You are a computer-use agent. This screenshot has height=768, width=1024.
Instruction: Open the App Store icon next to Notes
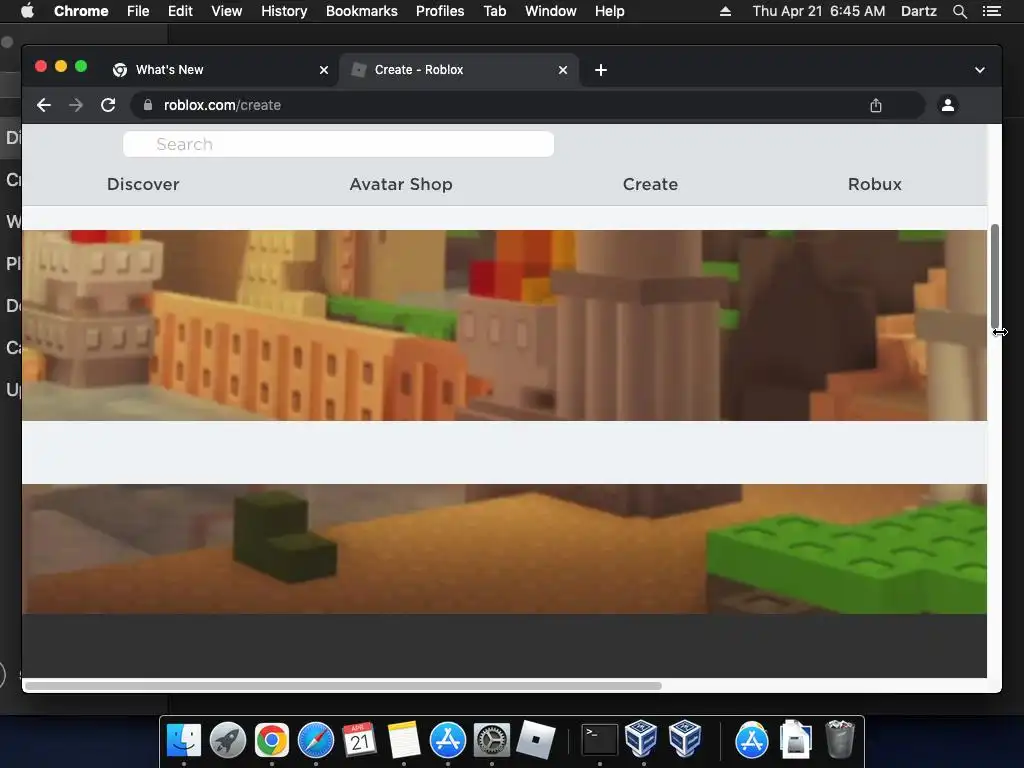pos(447,740)
